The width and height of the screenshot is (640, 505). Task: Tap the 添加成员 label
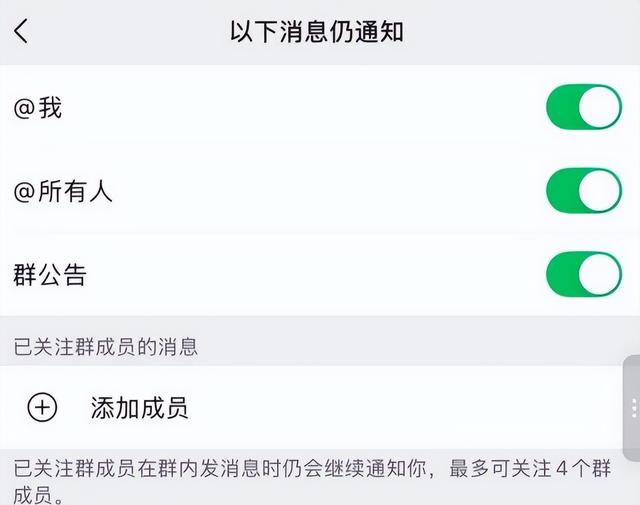(x=139, y=408)
